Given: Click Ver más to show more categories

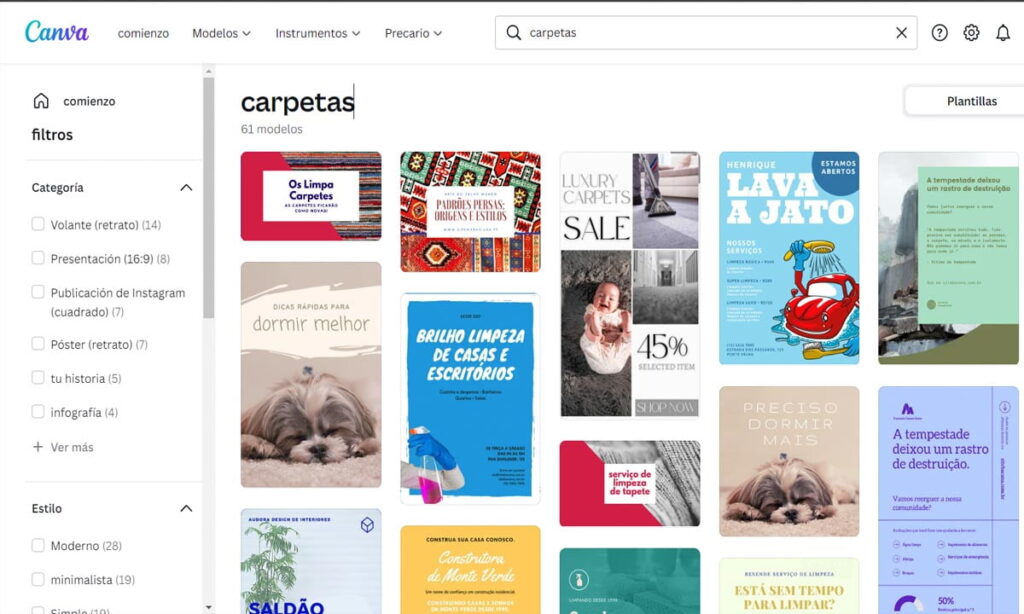Looking at the screenshot, I should [72, 447].
